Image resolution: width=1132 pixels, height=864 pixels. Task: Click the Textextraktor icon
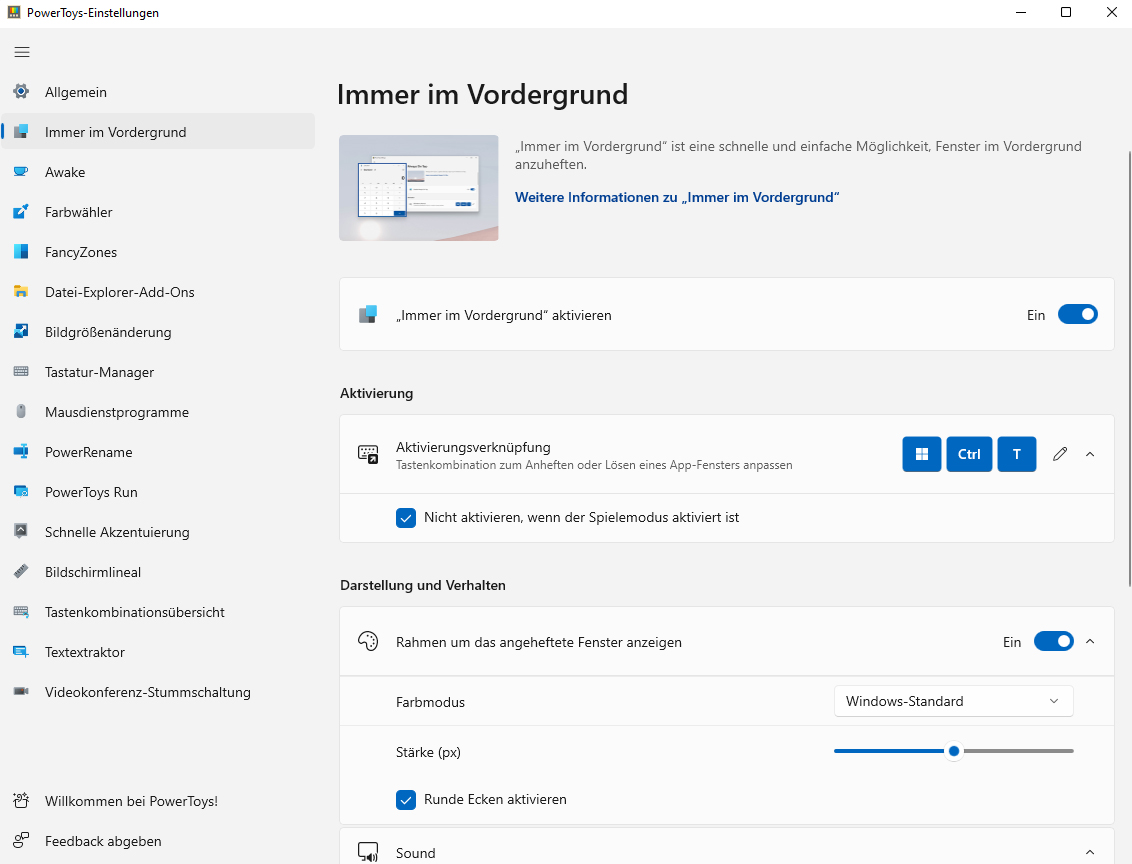pos(21,652)
